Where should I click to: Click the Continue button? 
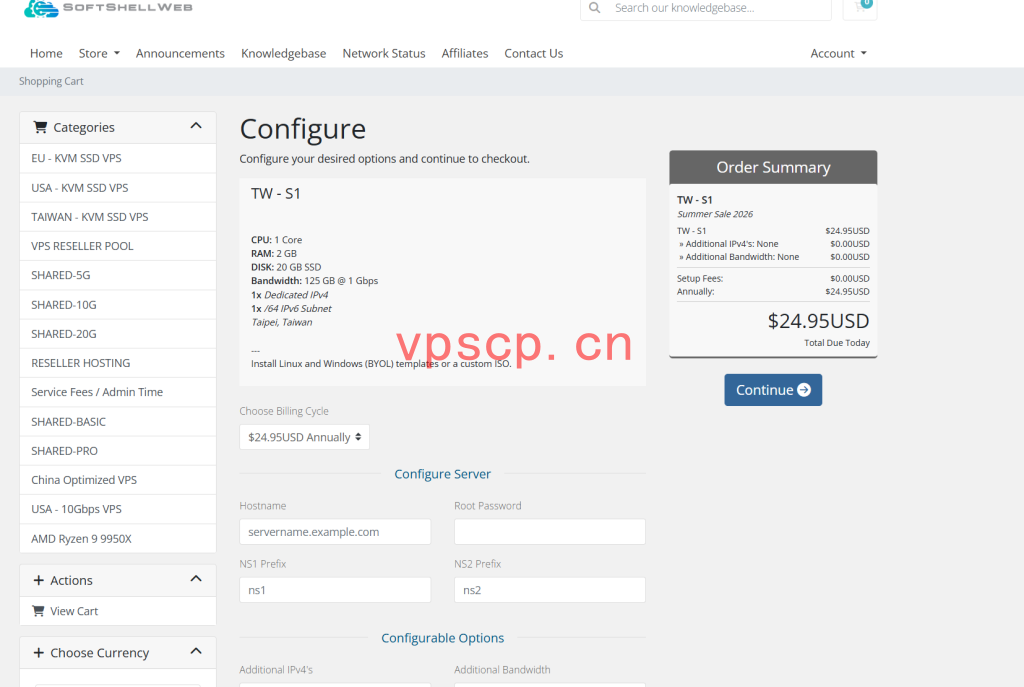(773, 390)
